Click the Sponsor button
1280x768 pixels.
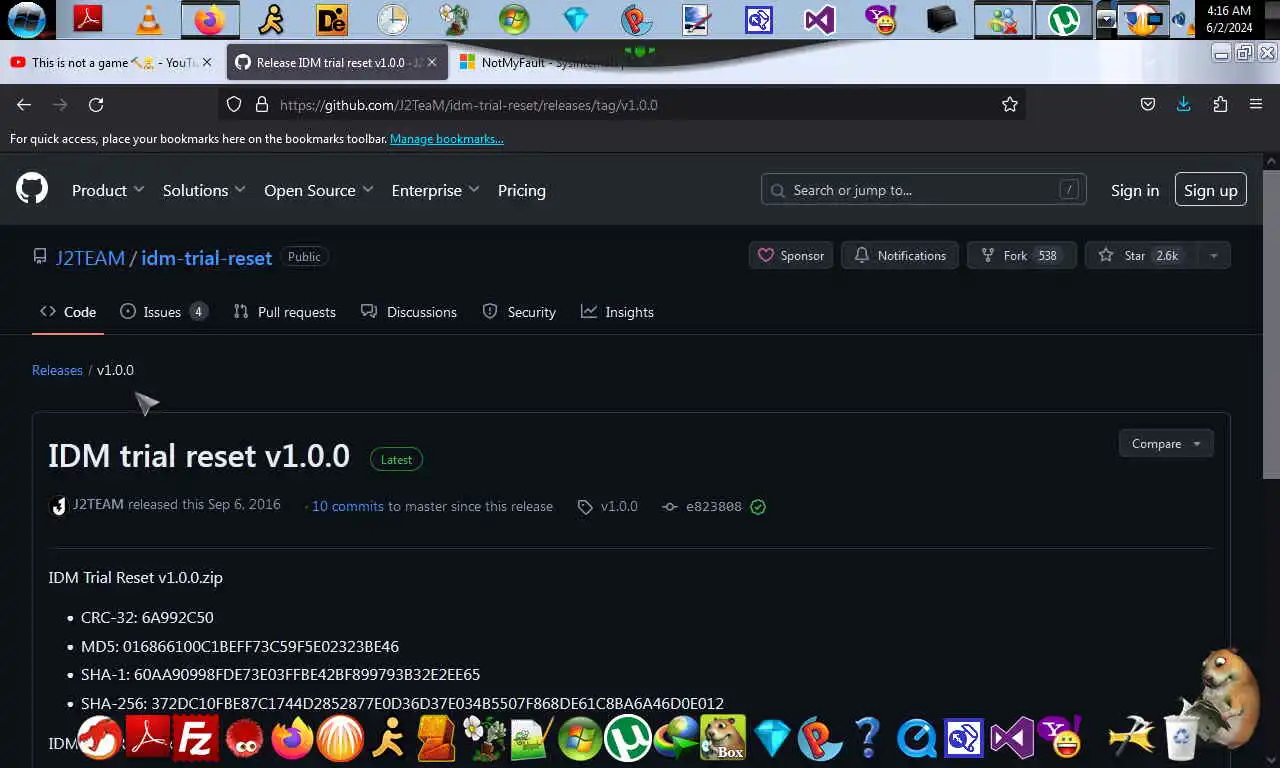791,256
